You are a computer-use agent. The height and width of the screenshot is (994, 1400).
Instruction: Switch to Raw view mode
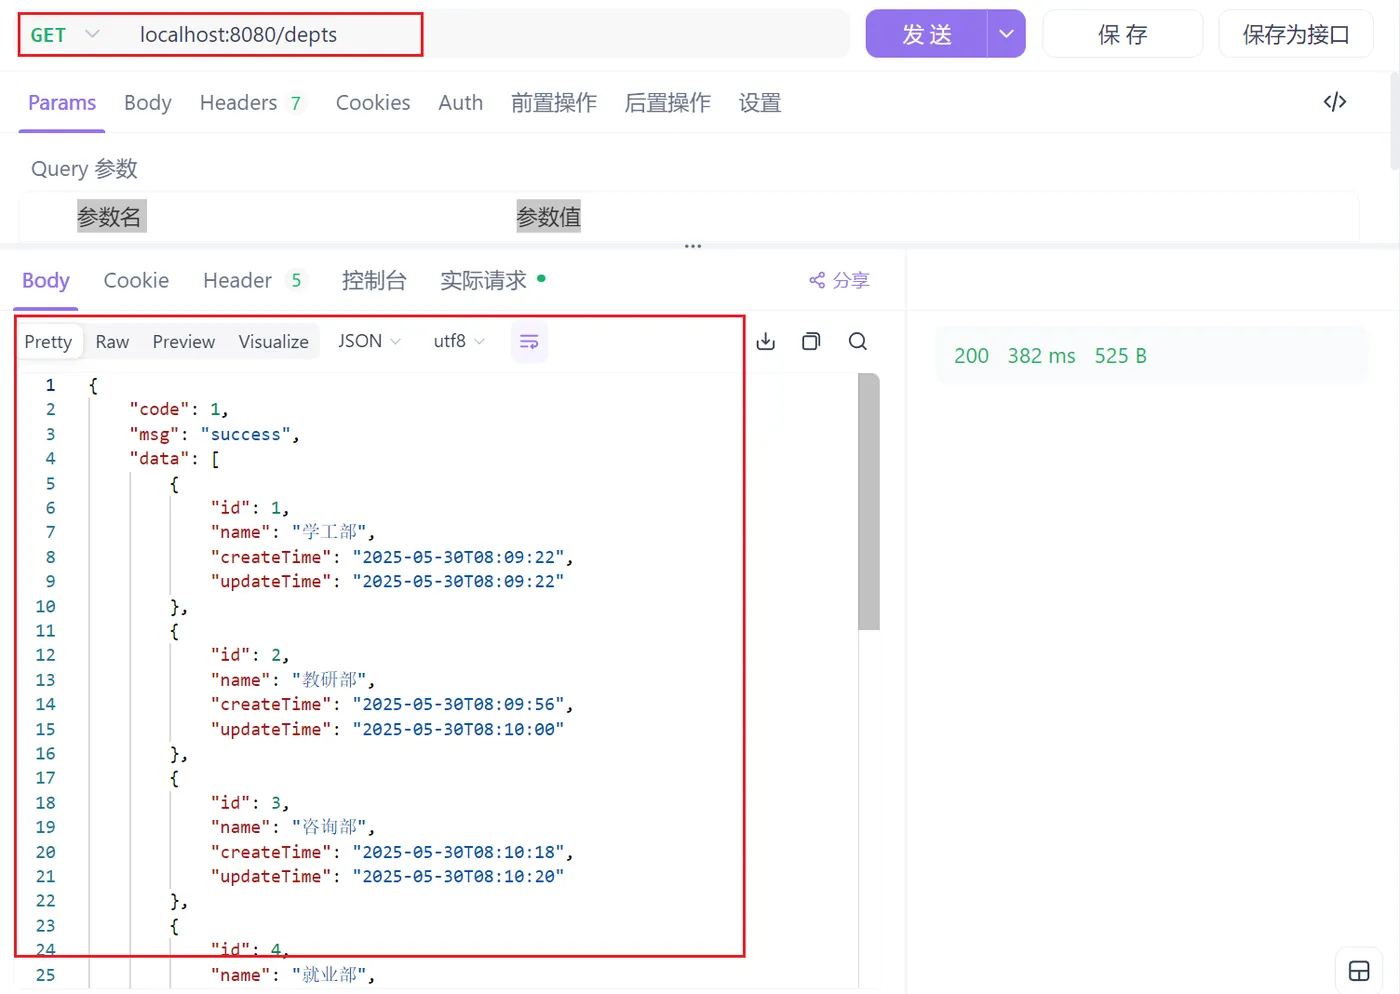[x=112, y=341]
